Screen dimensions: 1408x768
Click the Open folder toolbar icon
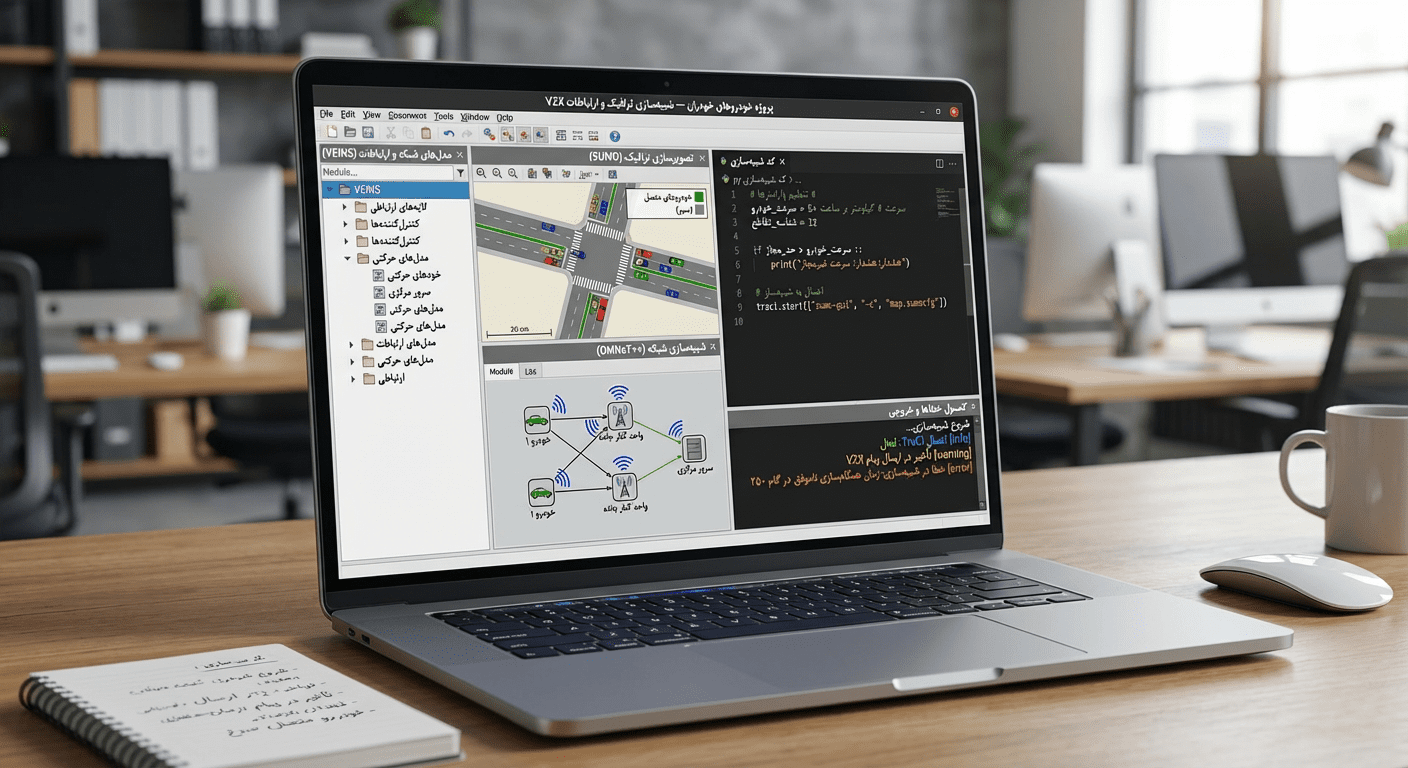coord(350,132)
